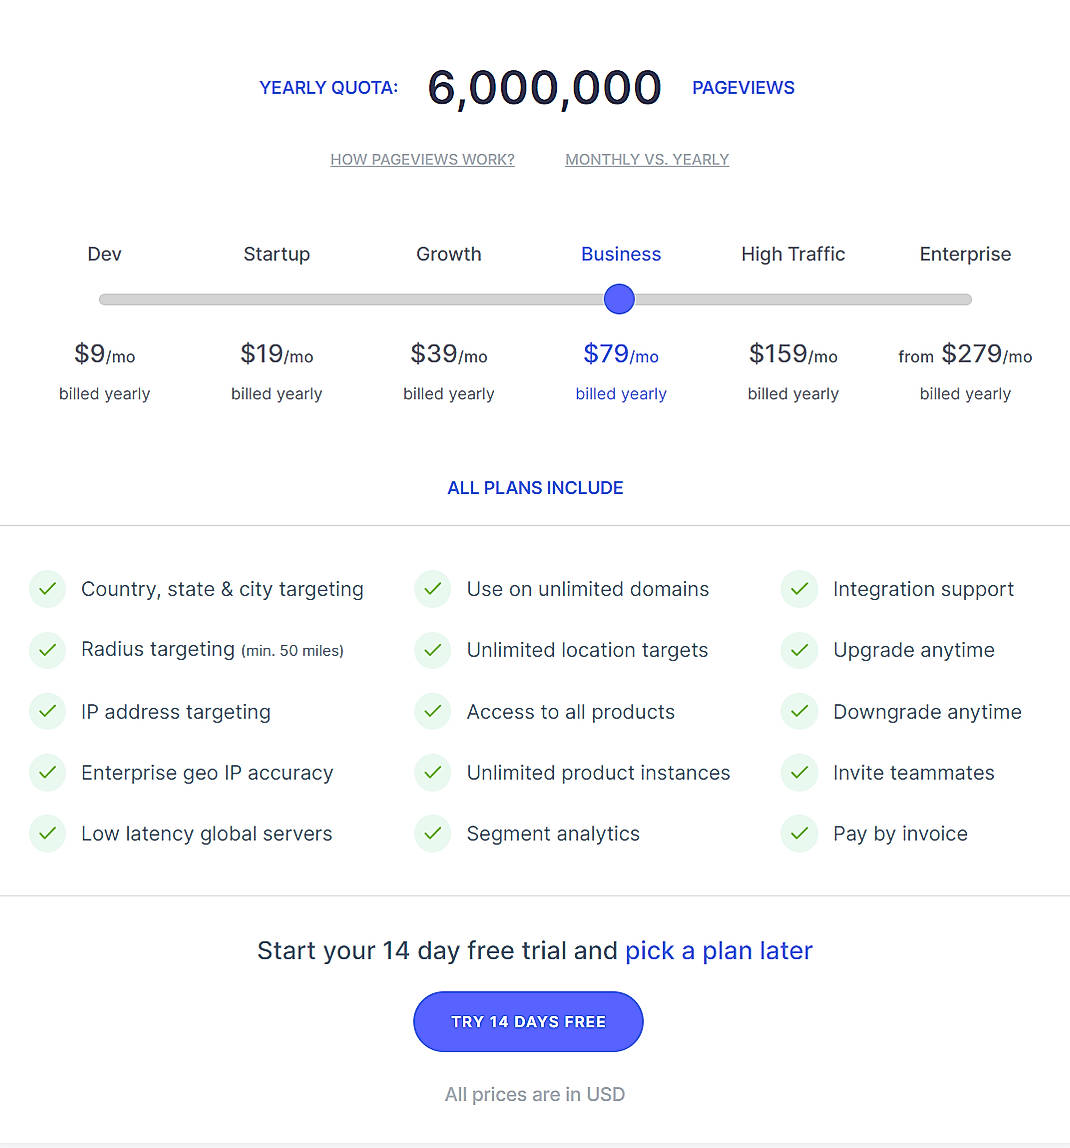Open the MONTHLY VS. YEARLY comparison link
This screenshot has height=1148, width=1070.
(x=646, y=159)
